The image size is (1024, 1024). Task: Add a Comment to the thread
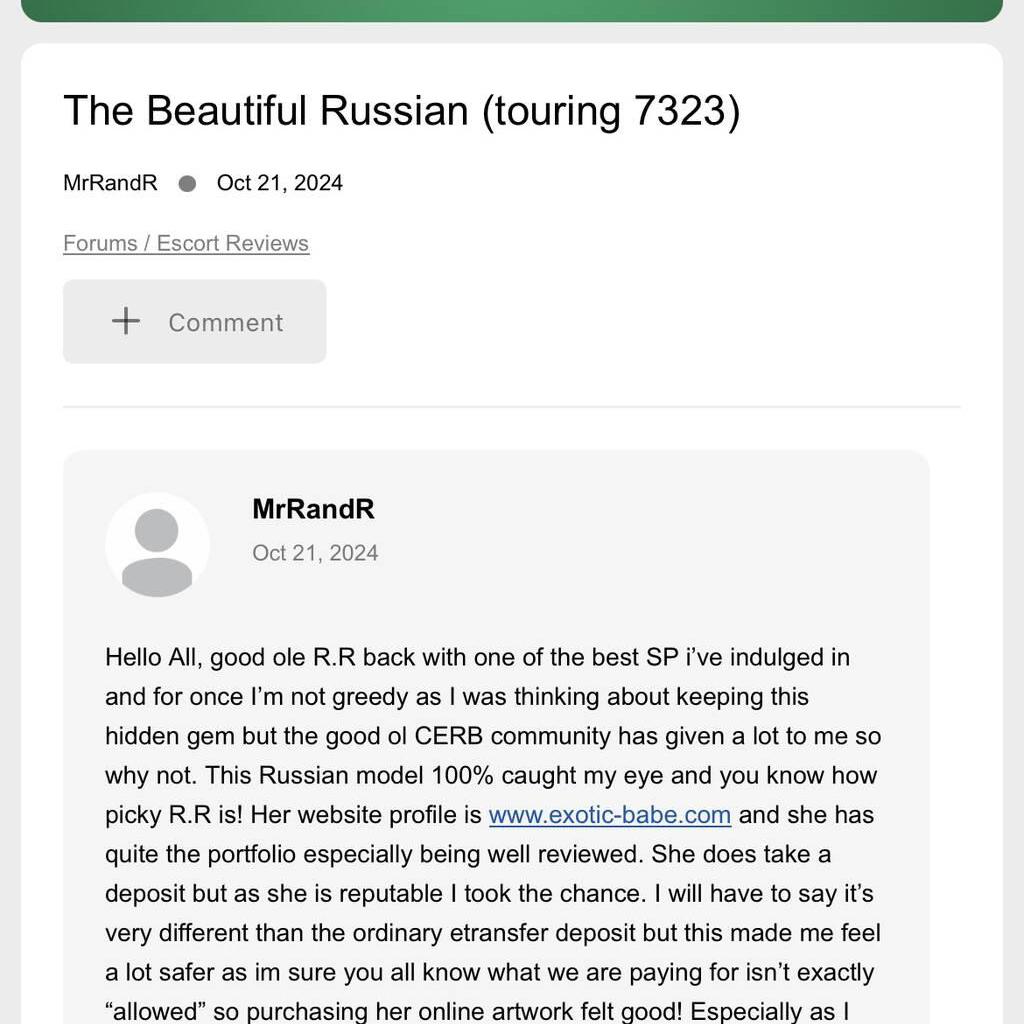195,321
